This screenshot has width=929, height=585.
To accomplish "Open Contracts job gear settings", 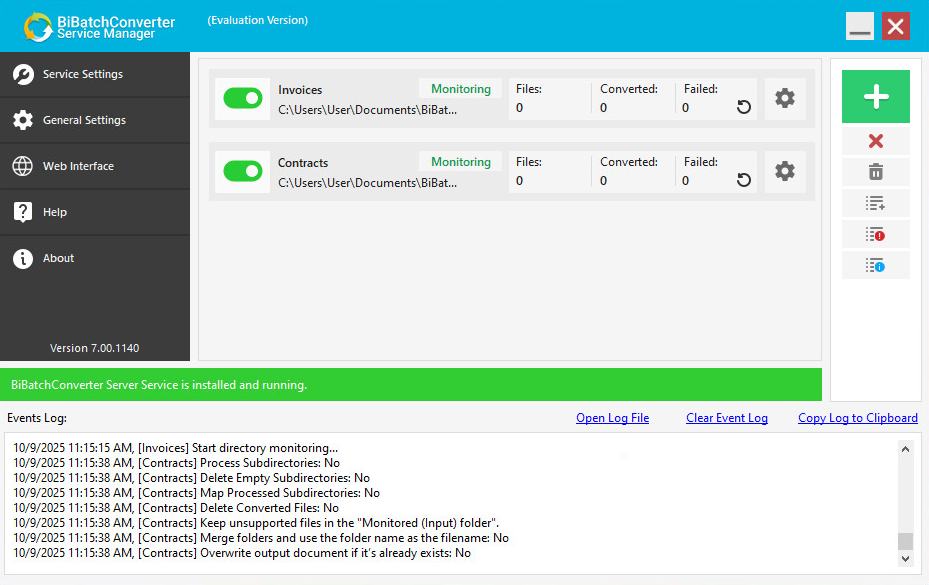I will tap(785, 171).
